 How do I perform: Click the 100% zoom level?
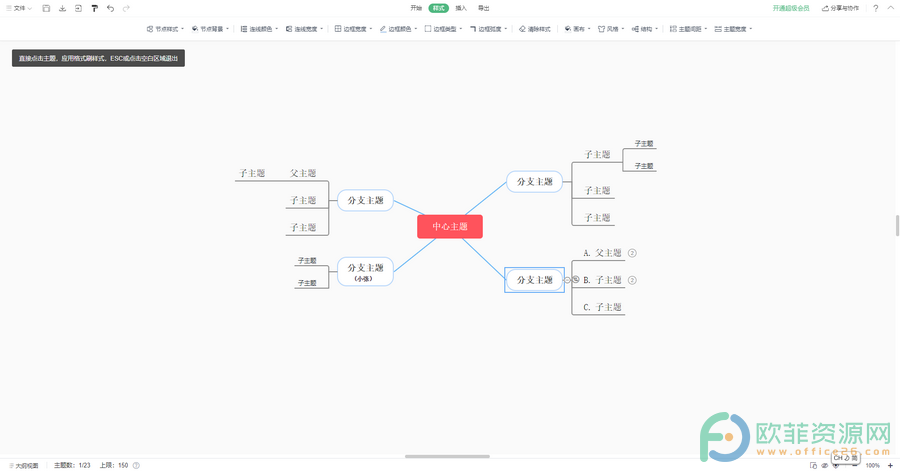(872, 465)
